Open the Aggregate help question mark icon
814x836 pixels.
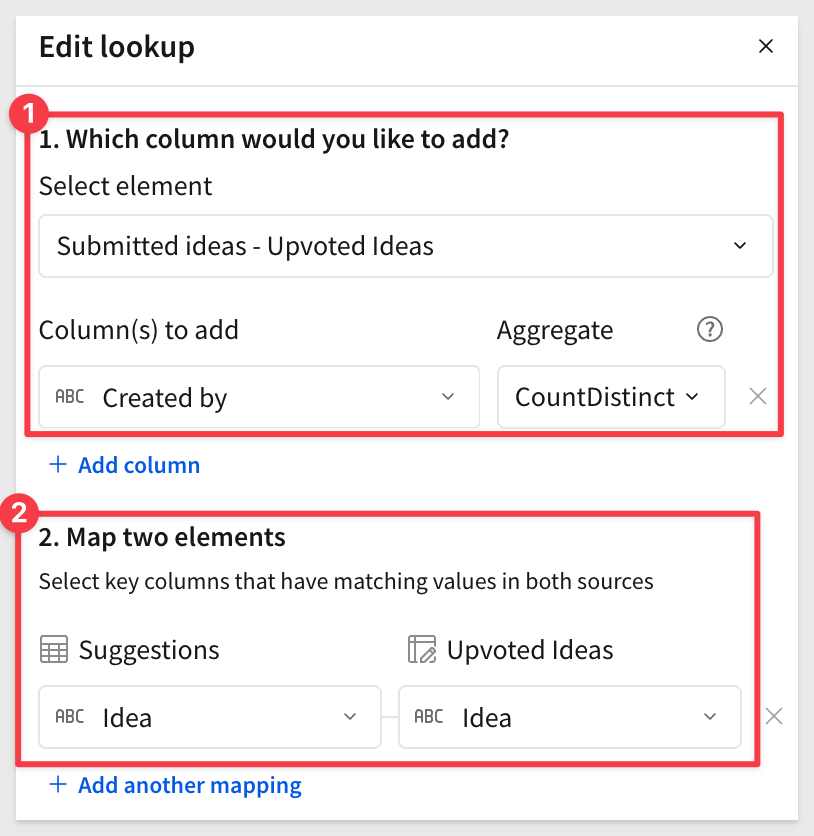click(x=709, y=330)
